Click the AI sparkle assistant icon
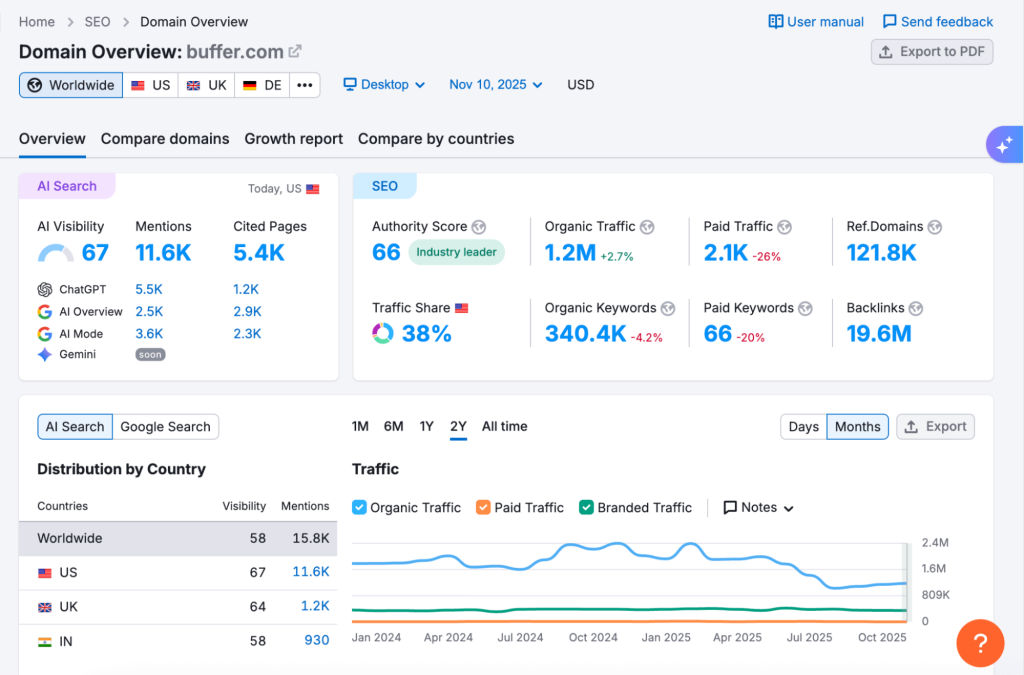Screen dimensions: 1024x675 coord(1003,145)
